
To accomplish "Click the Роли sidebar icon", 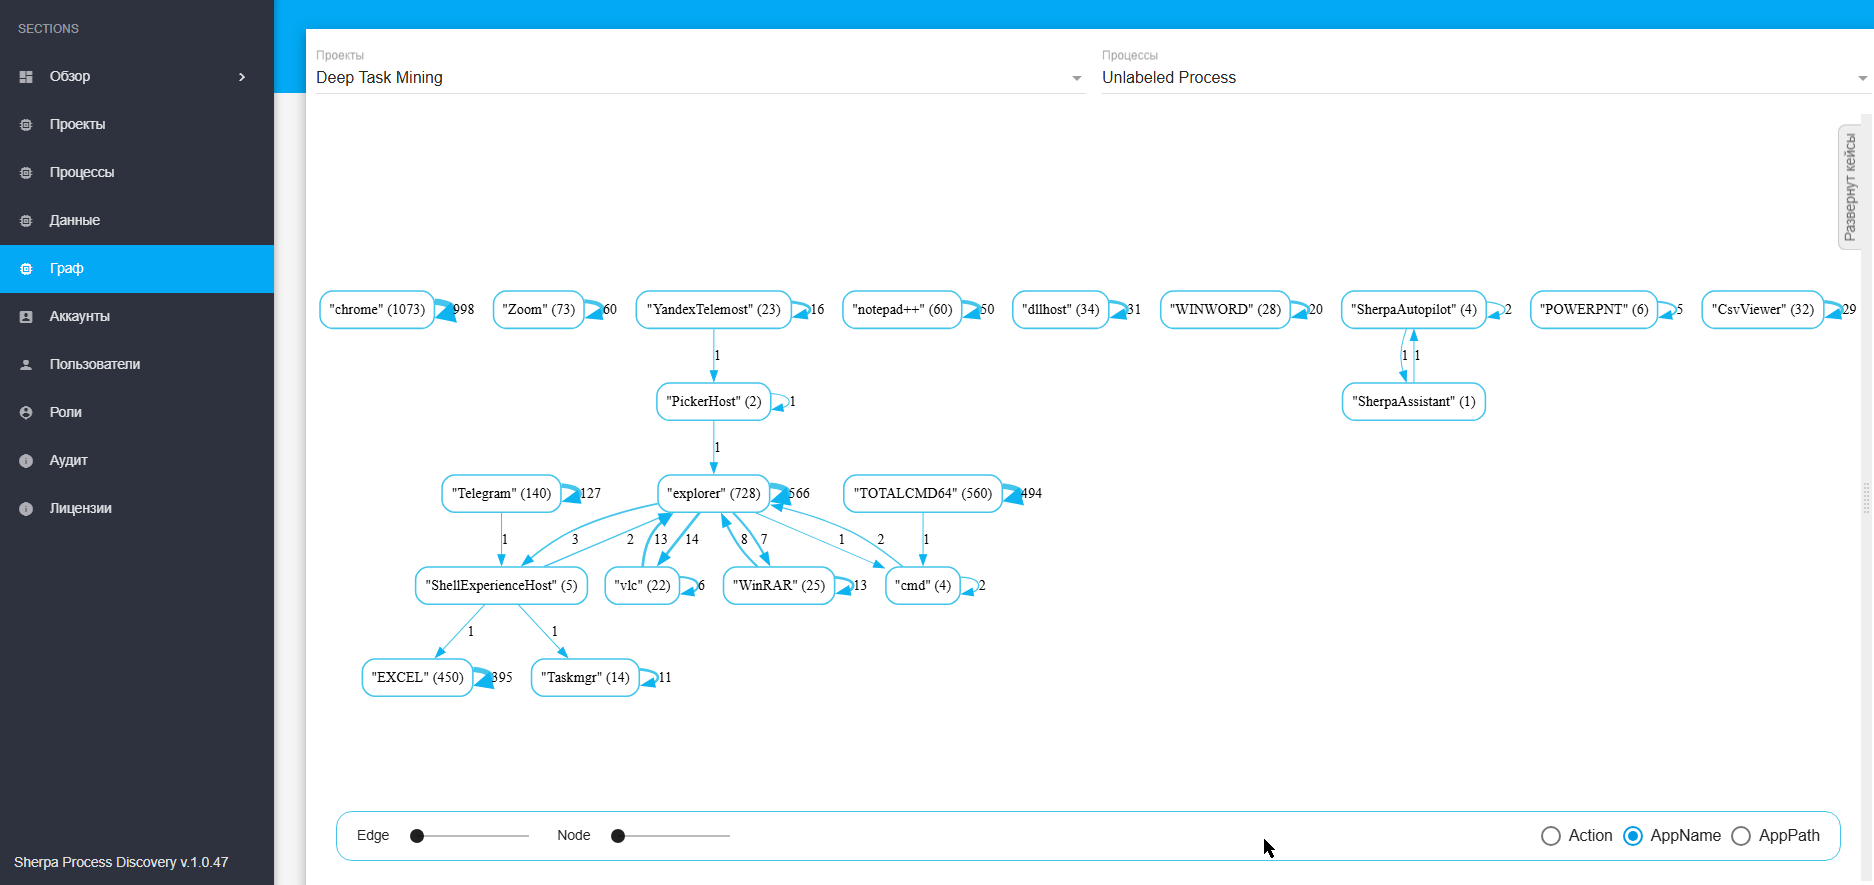I will pos(26,413).
